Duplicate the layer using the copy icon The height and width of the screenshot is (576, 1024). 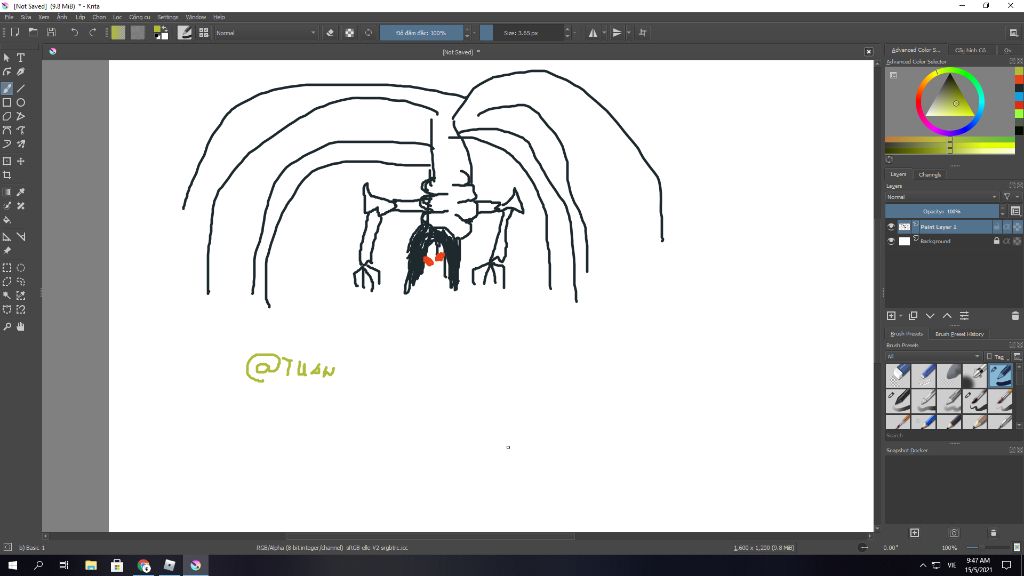point(913,316)
